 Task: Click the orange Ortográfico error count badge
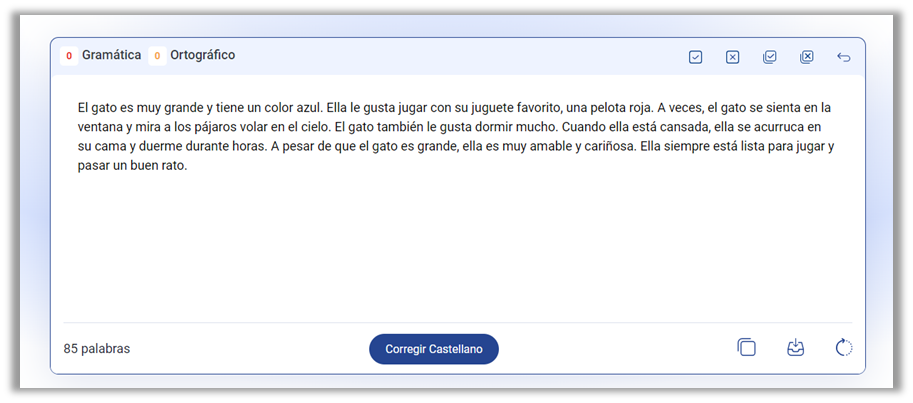[157, 56]
